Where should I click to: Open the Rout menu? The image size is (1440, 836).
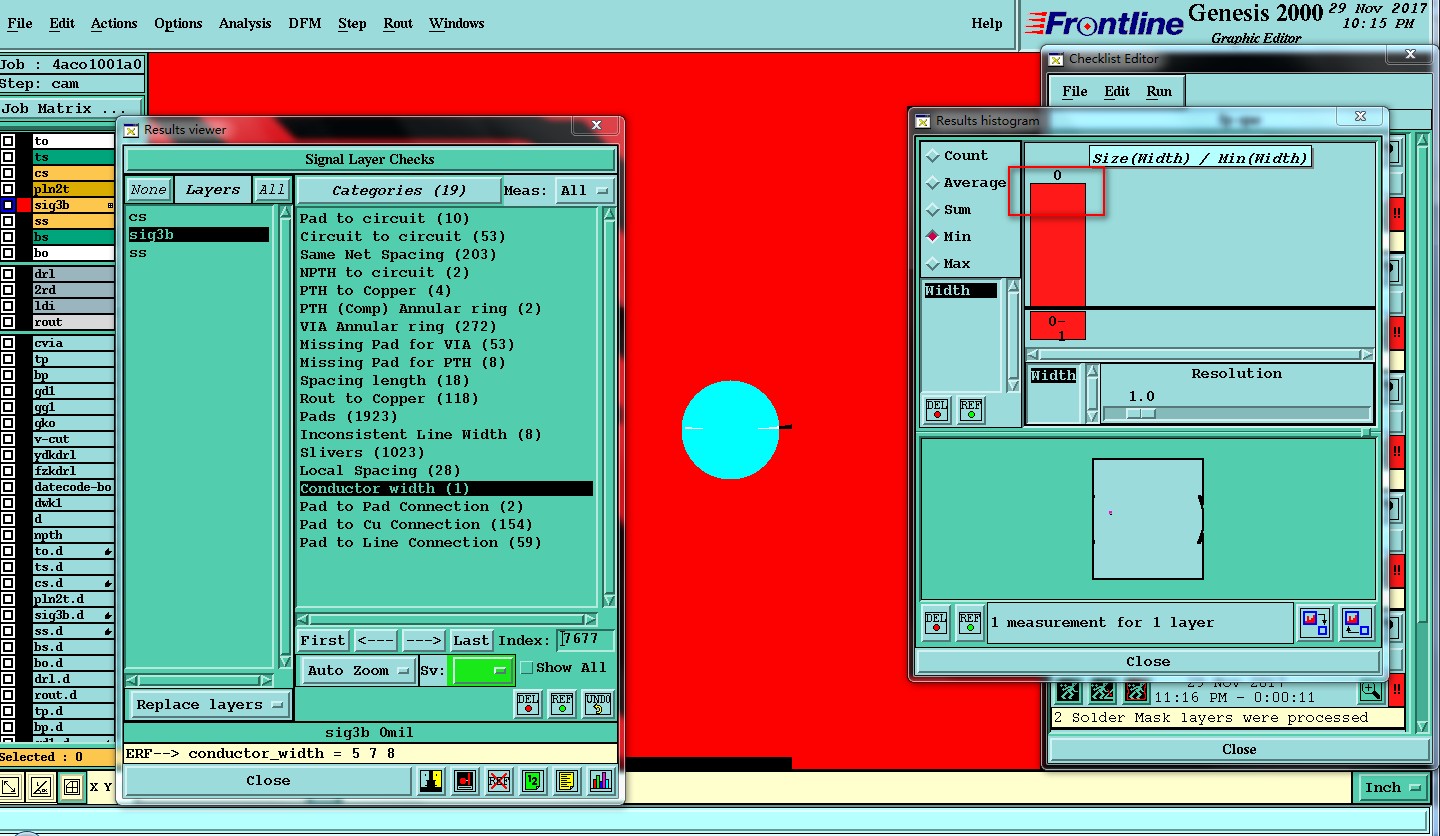(398, 23)
